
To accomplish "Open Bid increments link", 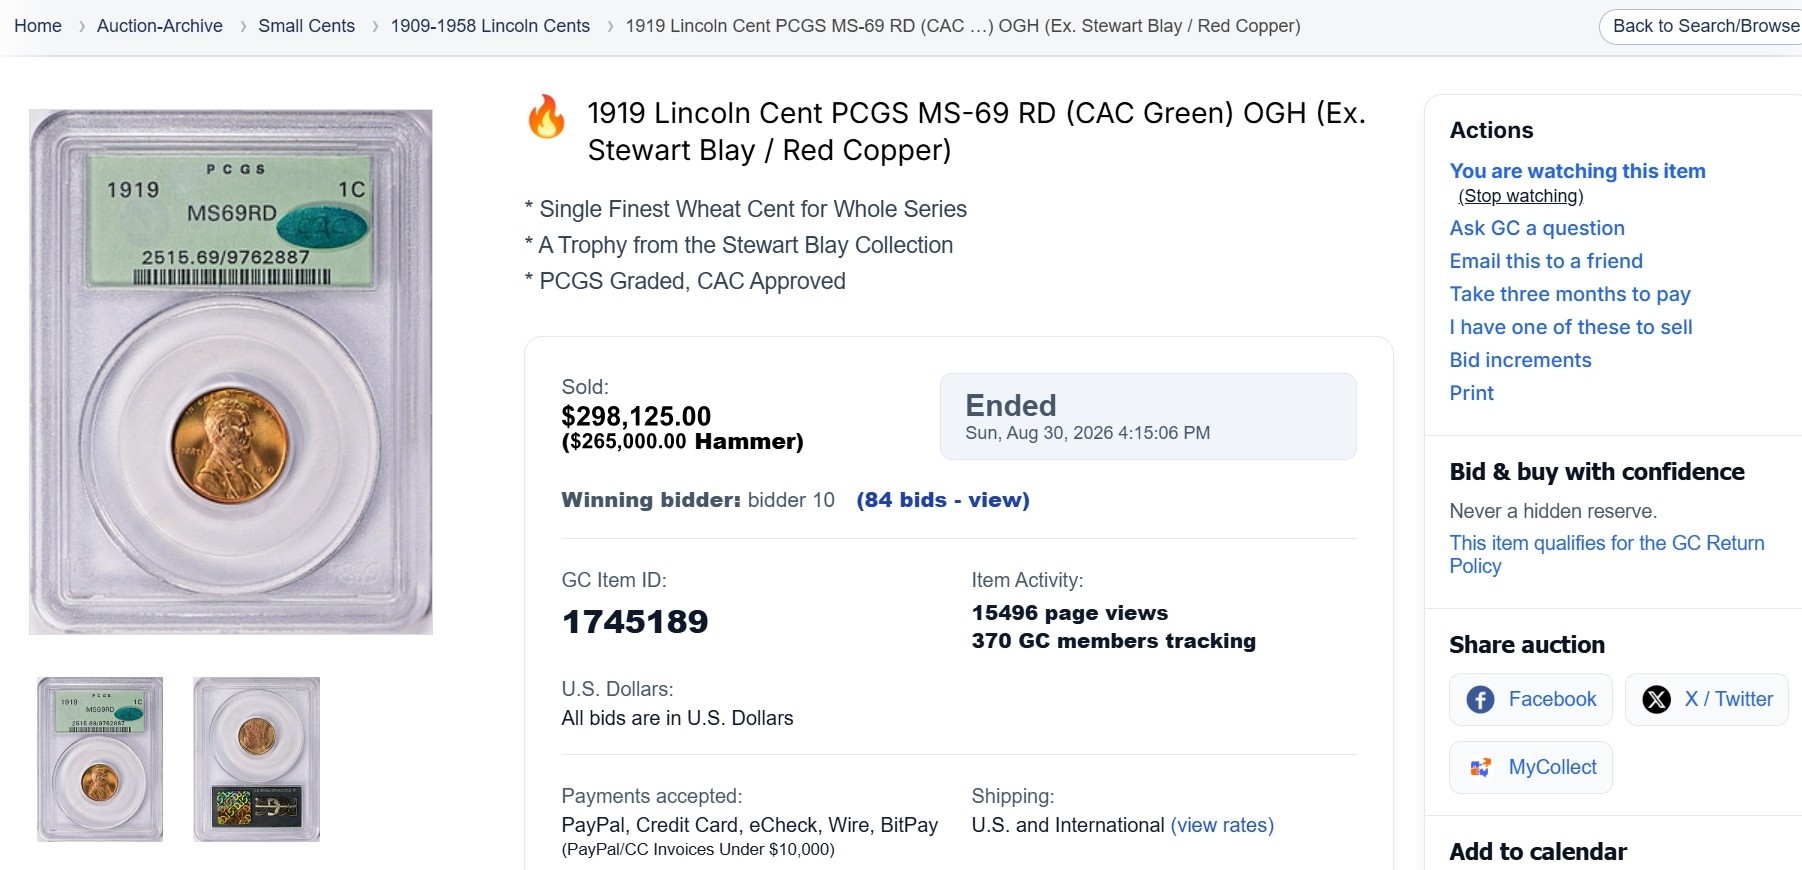I will pos(1520,360).
